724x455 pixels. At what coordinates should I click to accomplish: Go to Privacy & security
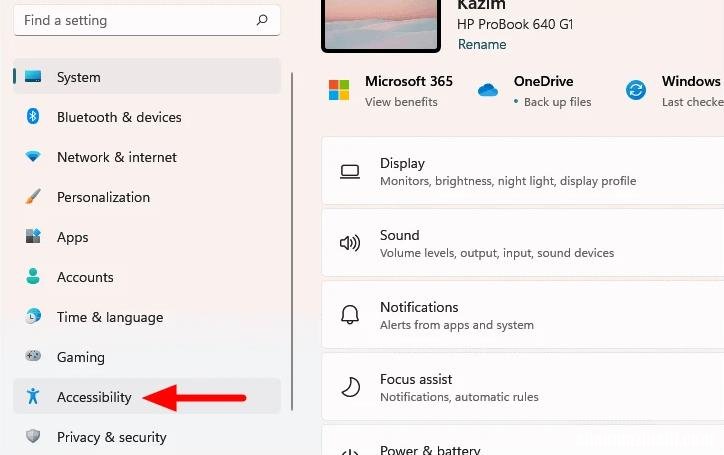point(147,437)
